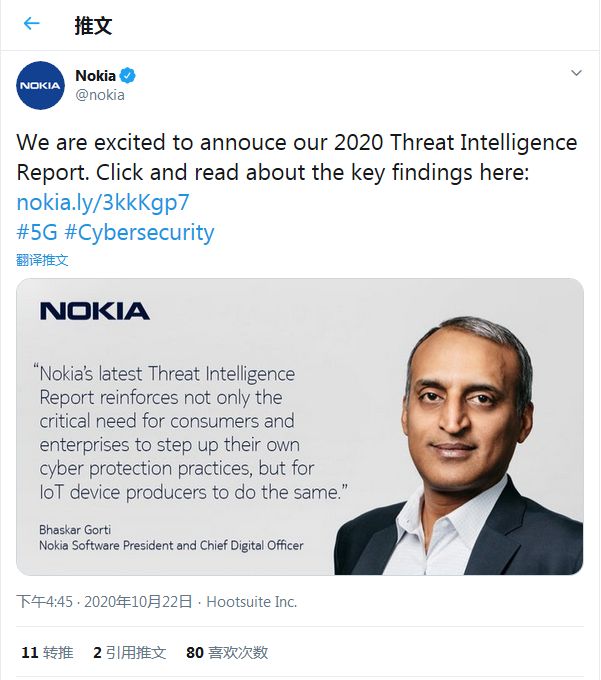Open the NOKIA logo inside the tweet image
601x680 pixels.
pos(95,311)
